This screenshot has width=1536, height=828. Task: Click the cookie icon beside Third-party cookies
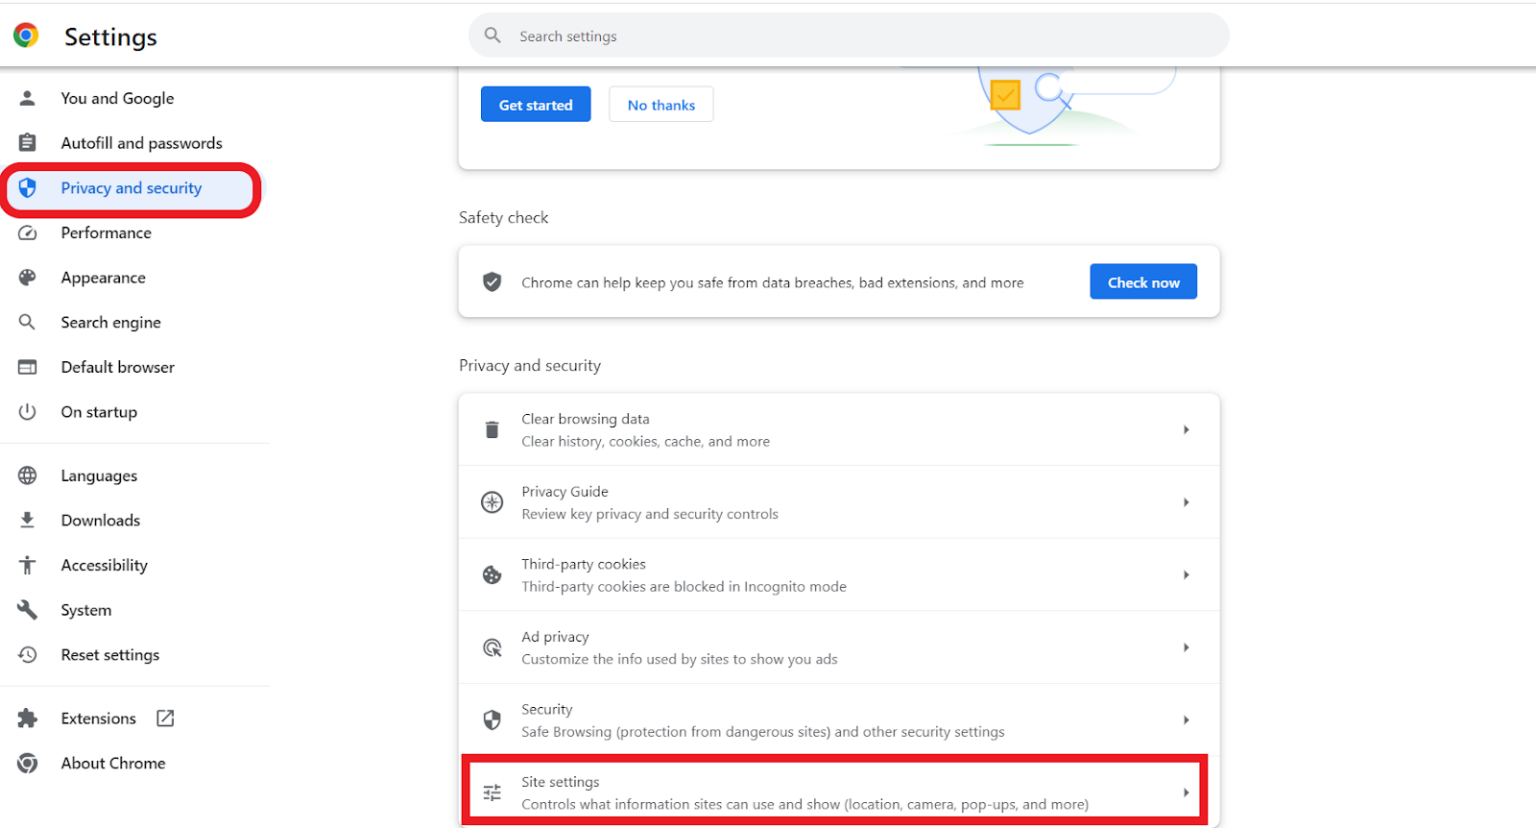pos(491,574)
